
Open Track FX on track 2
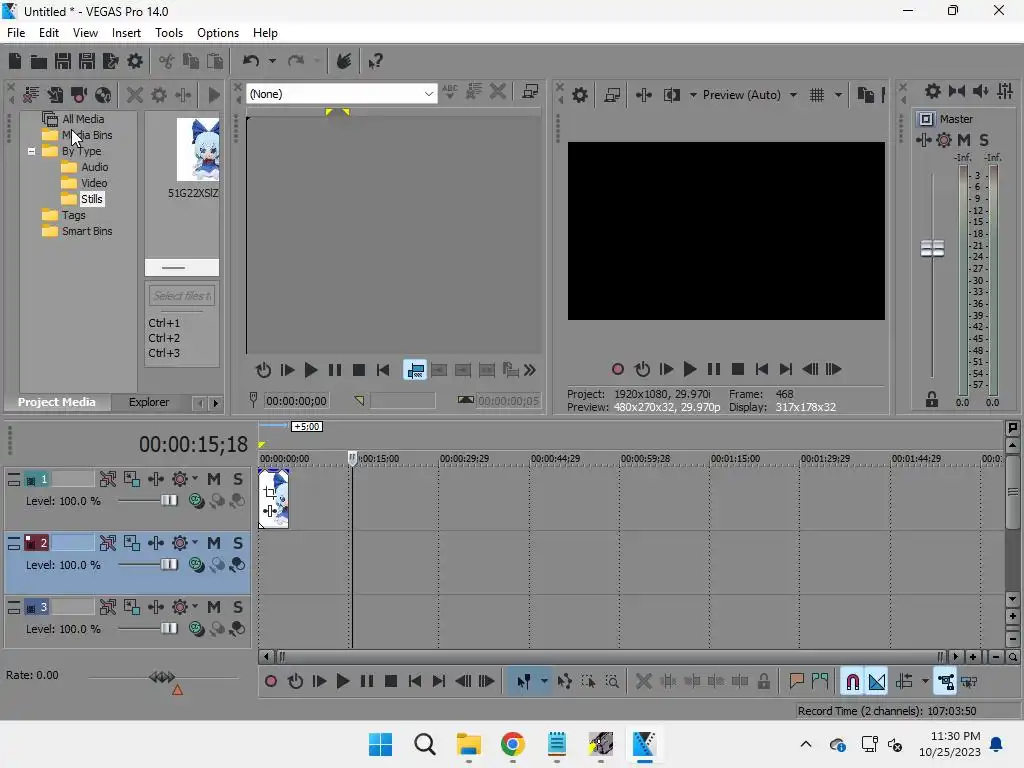pos(180,543)
